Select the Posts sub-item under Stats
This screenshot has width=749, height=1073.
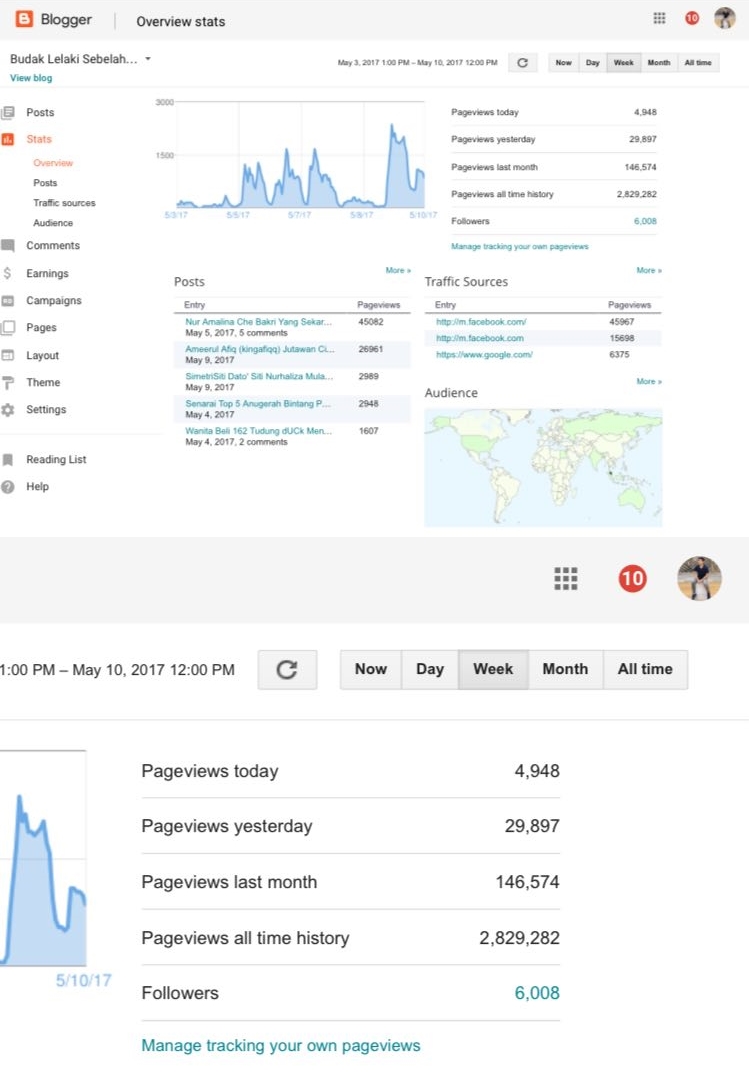pyautogui.click(x=45, y=183)
